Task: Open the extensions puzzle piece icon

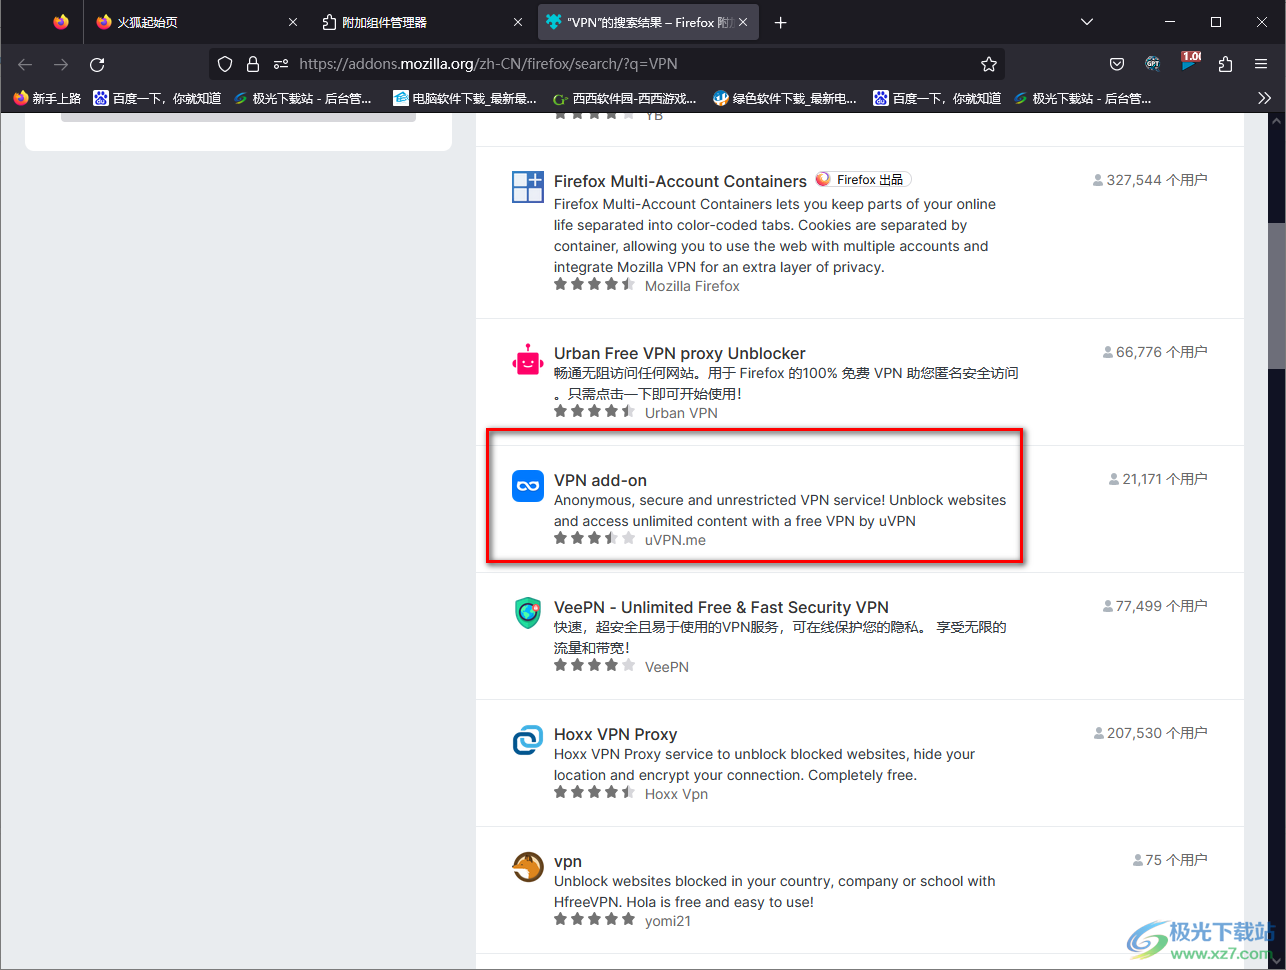Action: coord(1226,64)
